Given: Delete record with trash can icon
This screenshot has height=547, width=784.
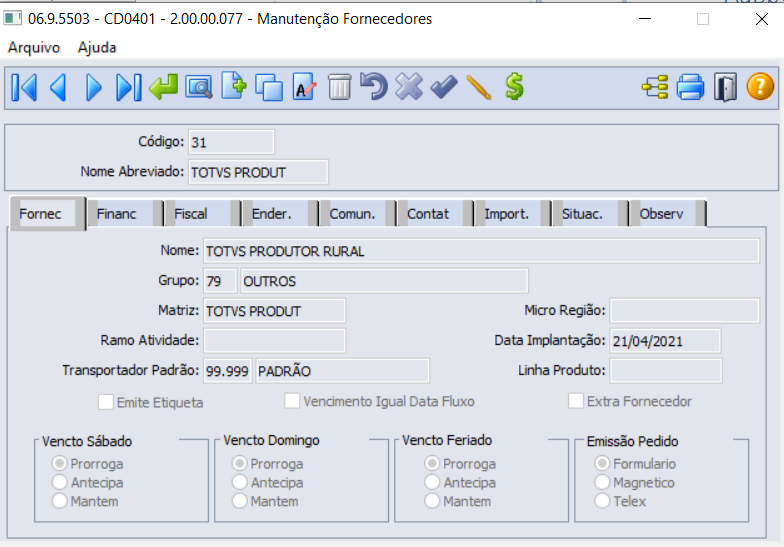Looking at the screenshot, I should coord(340,87).
